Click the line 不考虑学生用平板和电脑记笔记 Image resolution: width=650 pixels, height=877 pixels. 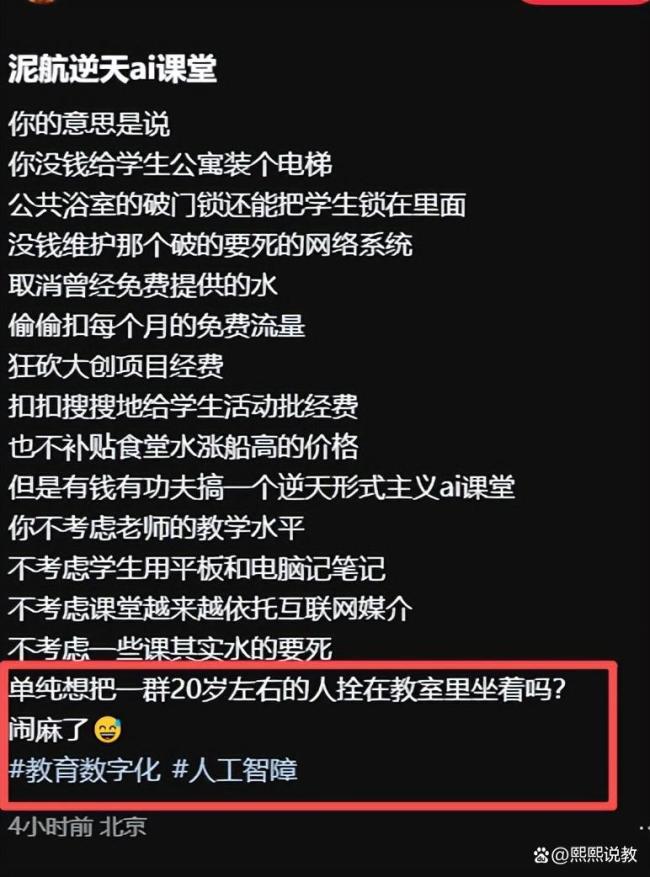click(x=197, y=568)
